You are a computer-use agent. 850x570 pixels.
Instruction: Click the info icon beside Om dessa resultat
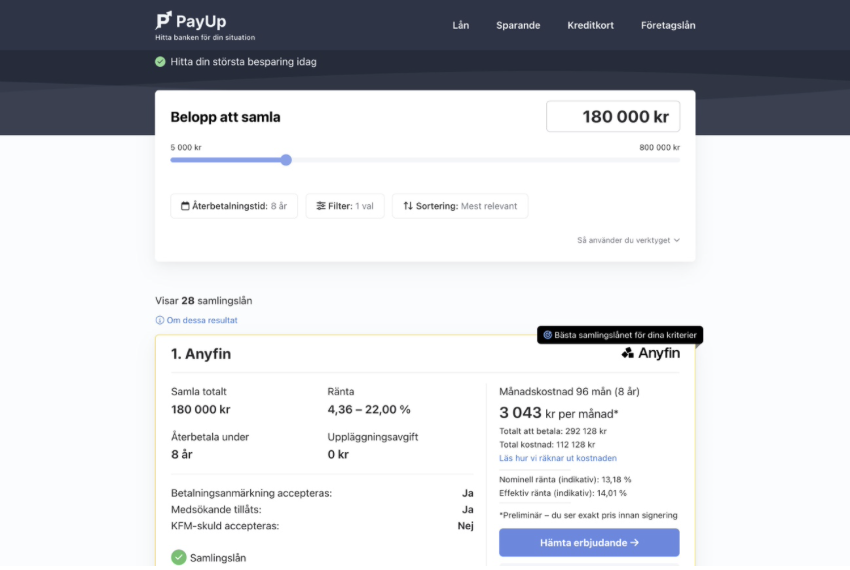(x=160, y=320)
